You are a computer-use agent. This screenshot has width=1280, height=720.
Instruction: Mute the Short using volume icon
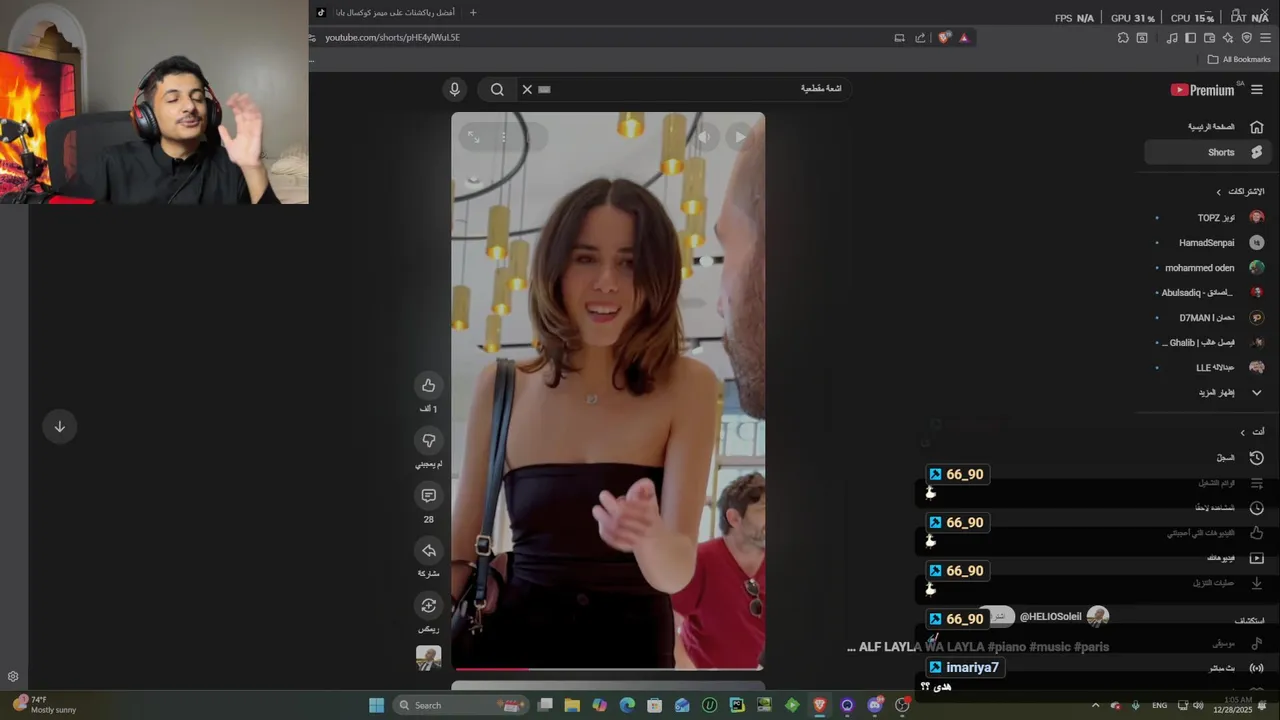[x=704, y=137]
